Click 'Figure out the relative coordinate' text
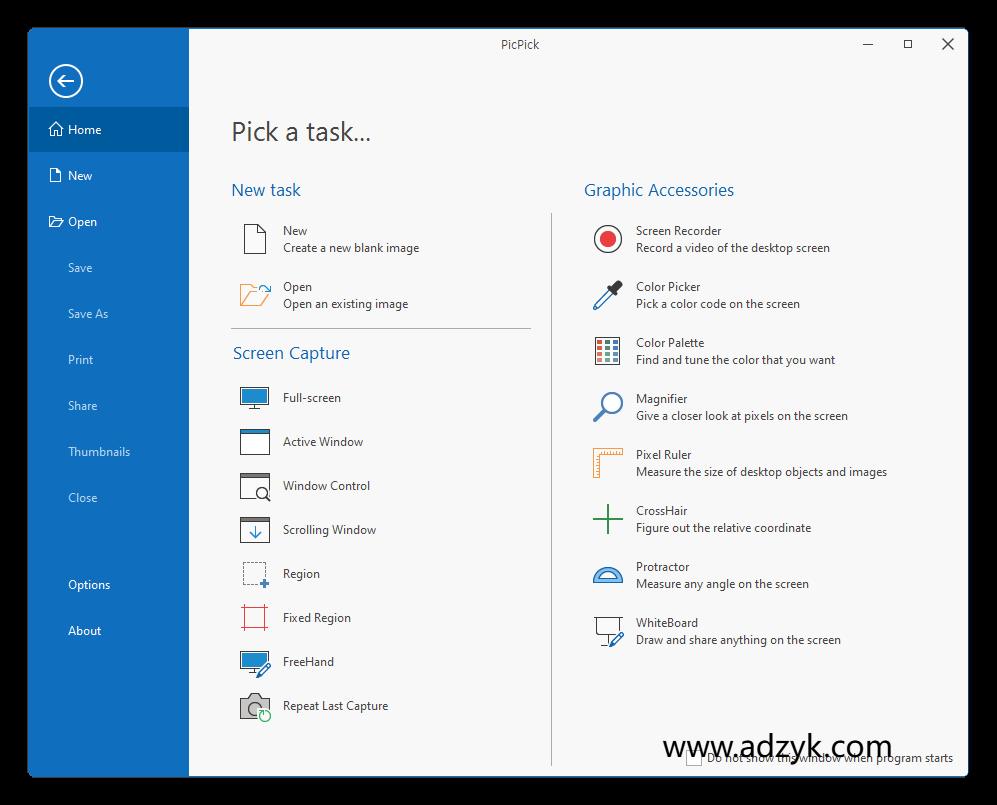 click(x=724, y=528)
